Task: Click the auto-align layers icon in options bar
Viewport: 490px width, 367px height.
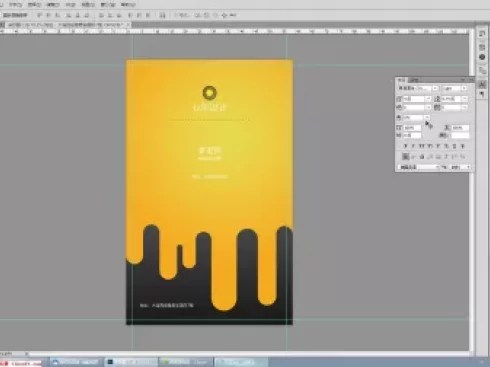Action: [162, 15]
